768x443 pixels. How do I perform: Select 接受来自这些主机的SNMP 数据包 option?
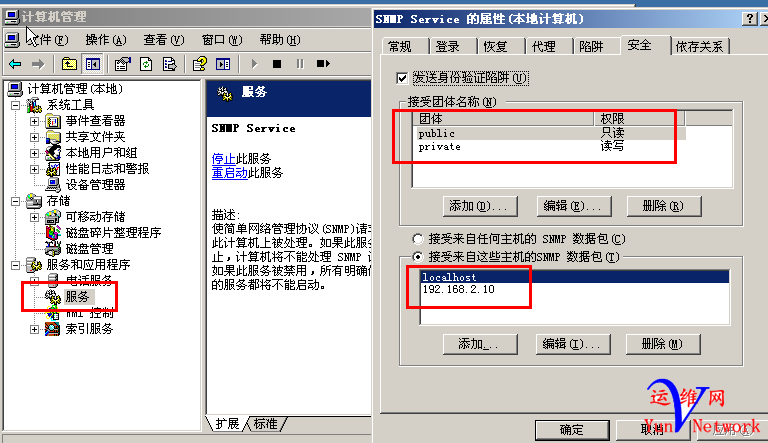click(418, 257)
